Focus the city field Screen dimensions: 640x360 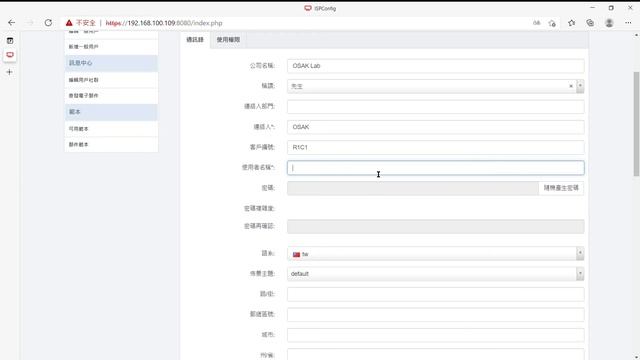436,335
